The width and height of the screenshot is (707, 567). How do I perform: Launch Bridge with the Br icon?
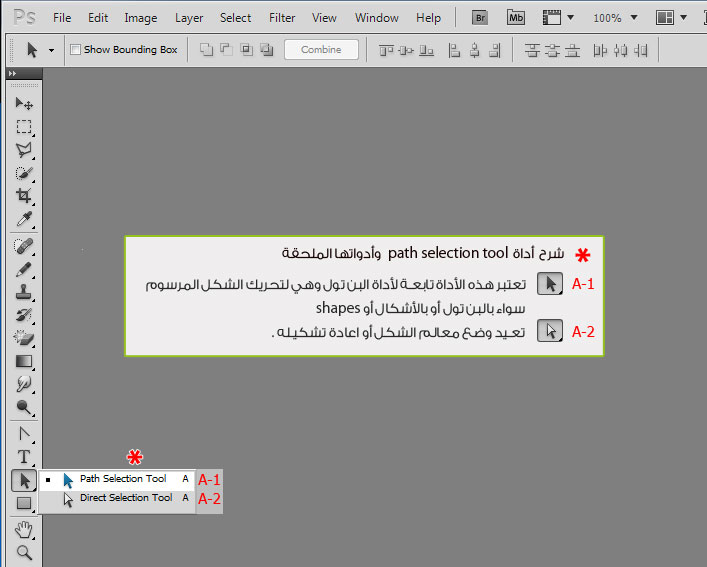click(x=480, y=18)
